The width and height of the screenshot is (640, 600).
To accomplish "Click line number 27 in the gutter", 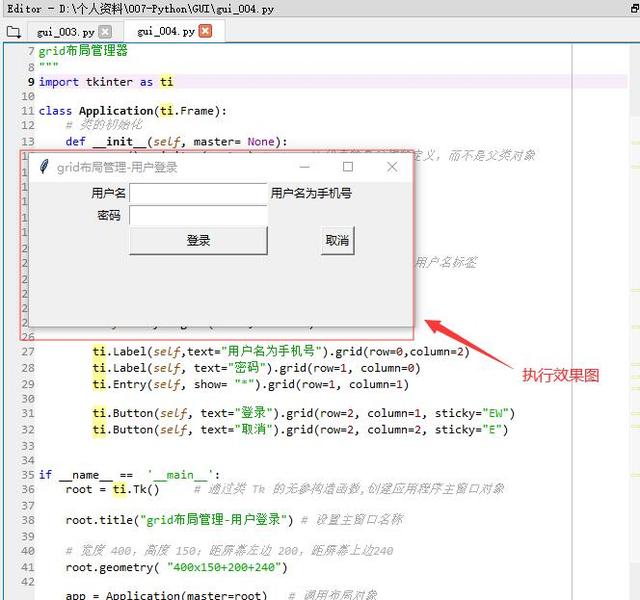I will (28, 352).
